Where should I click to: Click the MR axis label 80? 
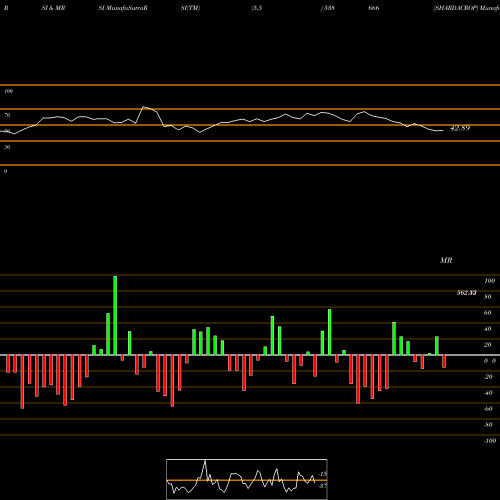click(488, 297)
